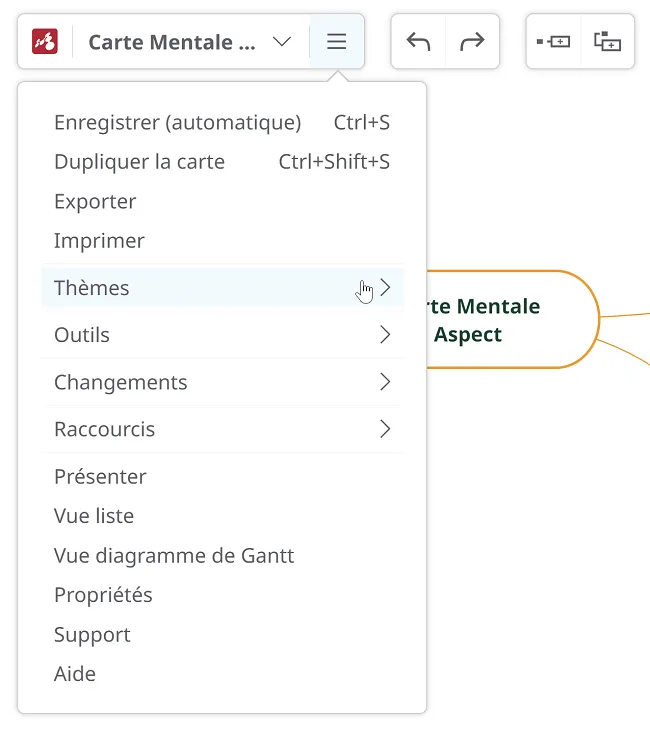Click the add sibling topic icon
The height and width of the screenshot is (735, 650).
(553, 42)
